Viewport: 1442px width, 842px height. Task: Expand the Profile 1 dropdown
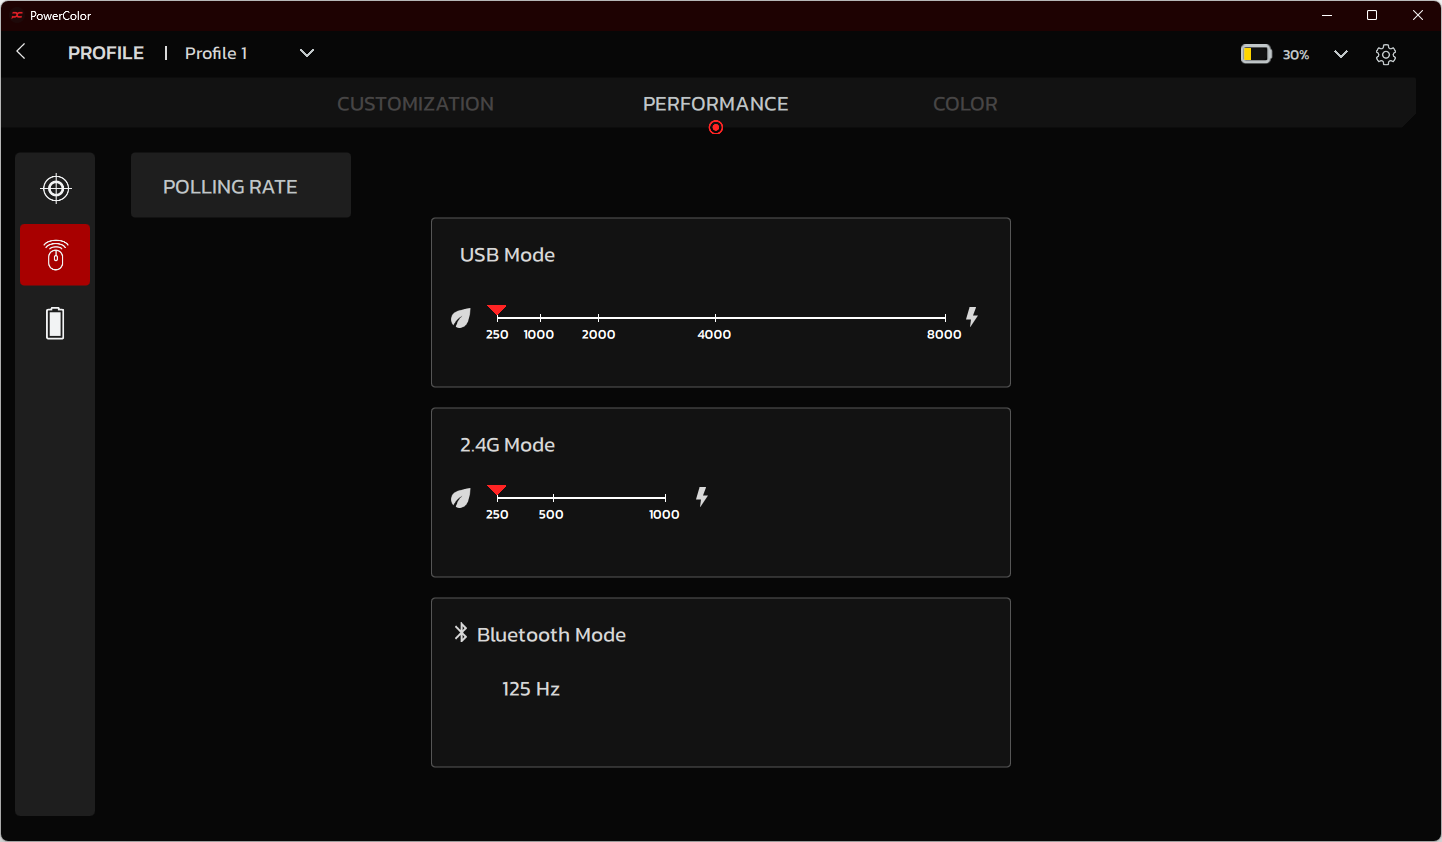coord(307,53)
